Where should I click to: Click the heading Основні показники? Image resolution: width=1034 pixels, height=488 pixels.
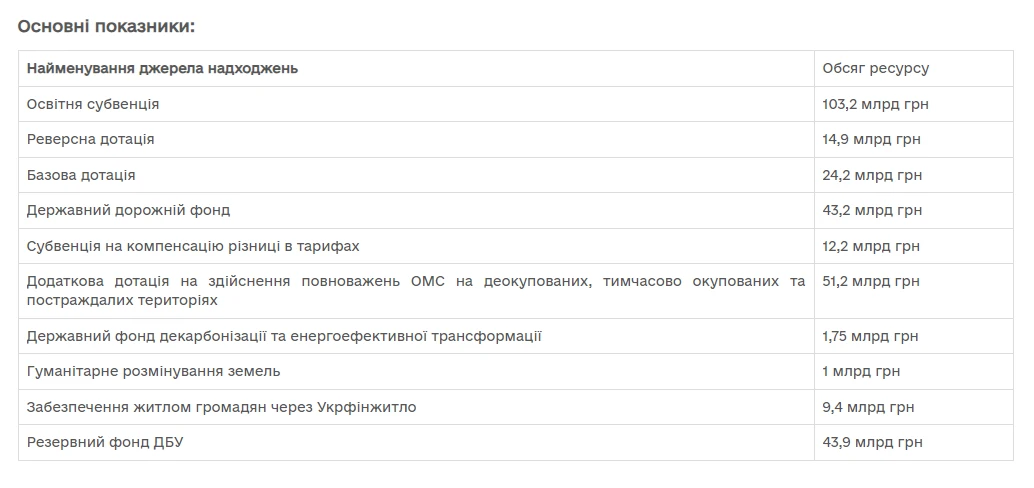[106, 26]
